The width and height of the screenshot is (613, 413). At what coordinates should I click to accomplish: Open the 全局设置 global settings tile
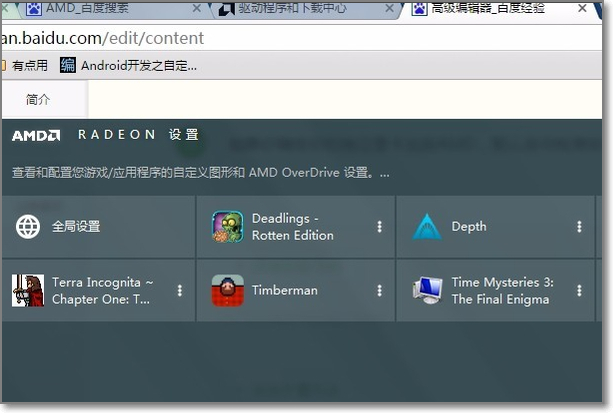coord(99,226)
